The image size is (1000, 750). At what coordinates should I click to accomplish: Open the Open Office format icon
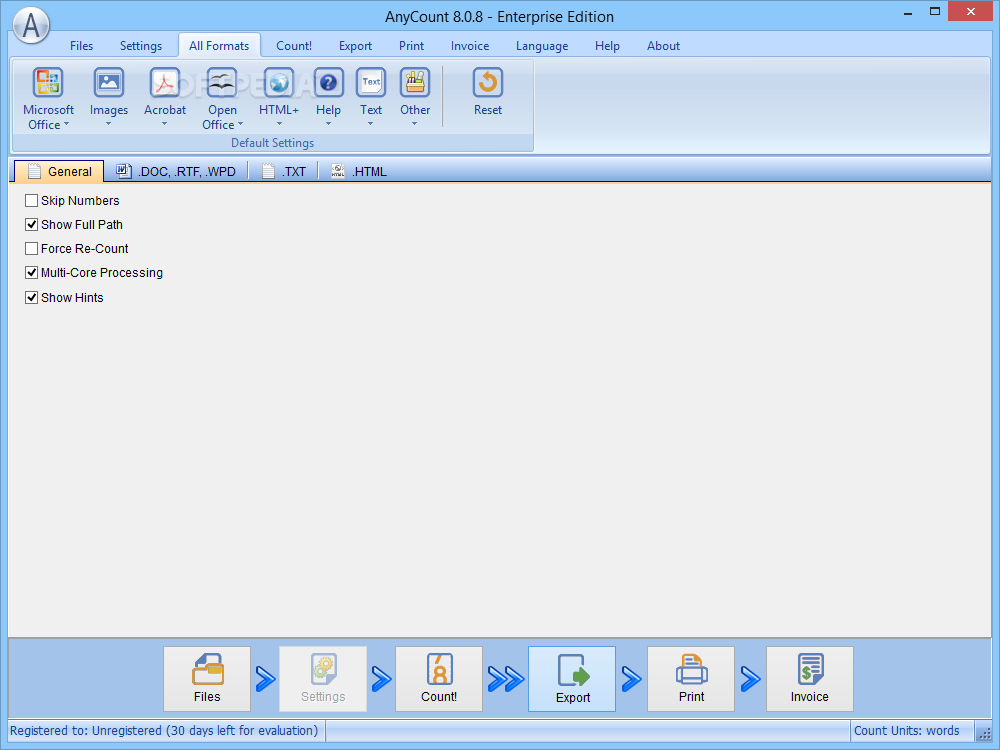(222, 83)
